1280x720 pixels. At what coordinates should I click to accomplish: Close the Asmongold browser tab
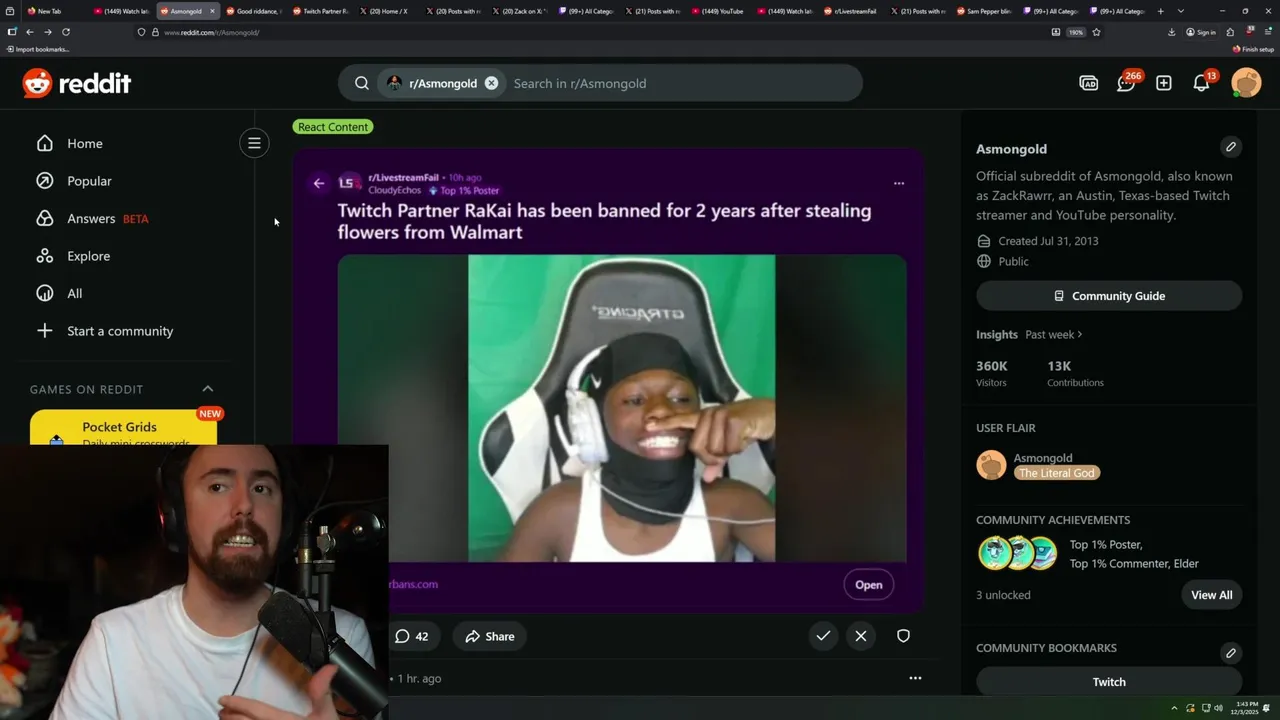click(212, 11)
